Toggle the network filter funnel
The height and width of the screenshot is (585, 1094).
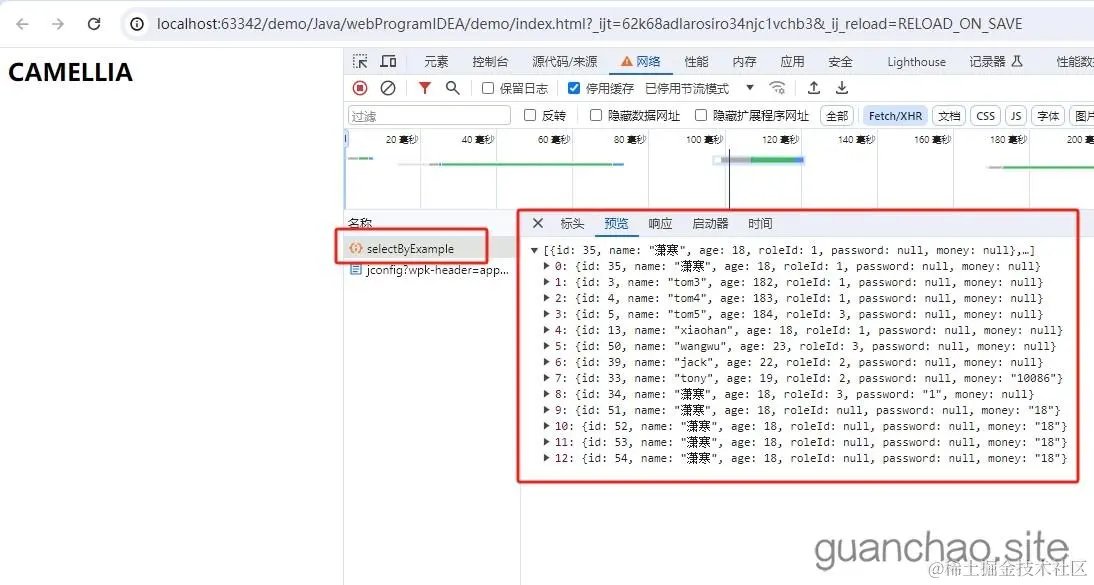(x=424, y=88)
